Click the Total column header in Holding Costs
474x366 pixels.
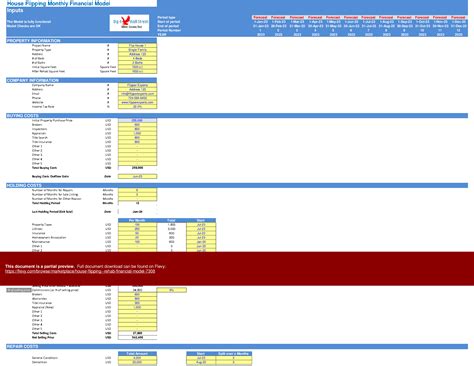(x=171, y=220)
